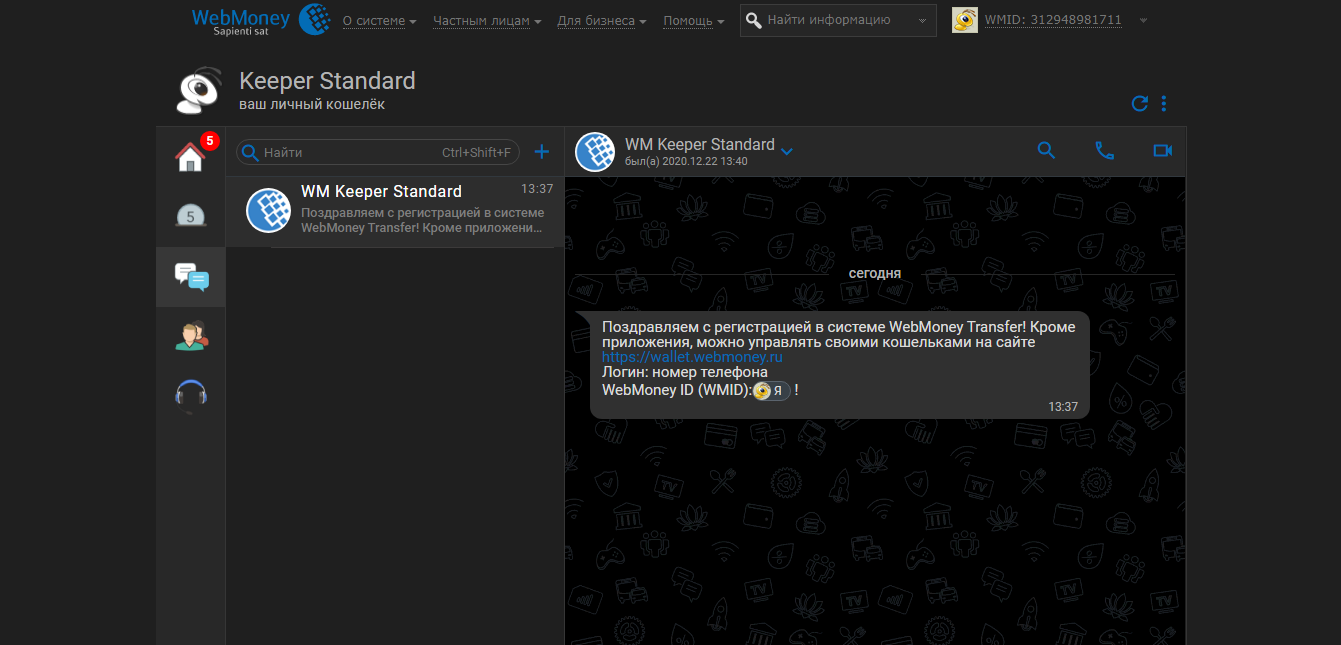Screen dimensions: 1341x645
Task: Click the ваш личный кошелёк subtitle
Action: (x=312, y=104)
